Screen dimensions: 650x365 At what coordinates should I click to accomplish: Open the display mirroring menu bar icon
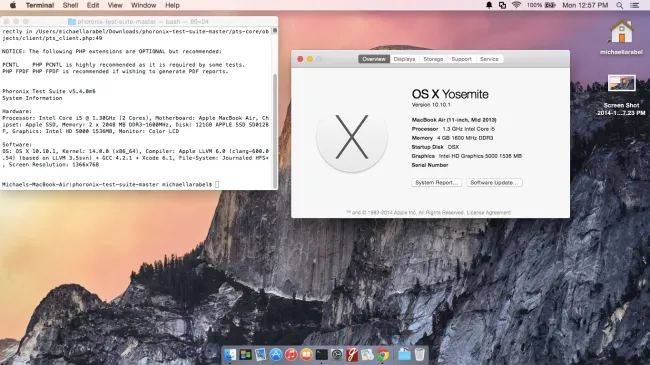(502, 5)
